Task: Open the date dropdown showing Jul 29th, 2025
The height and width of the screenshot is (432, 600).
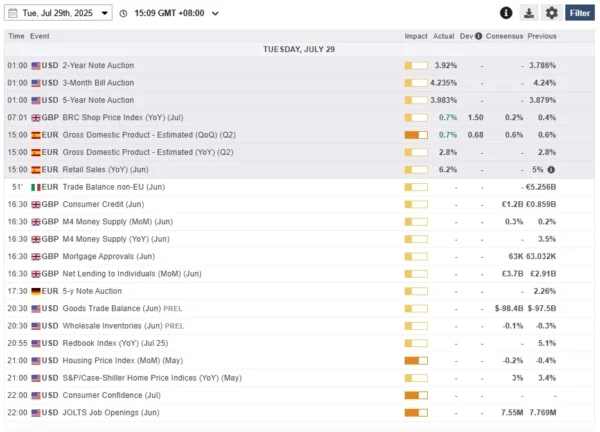Action: coord(58,13)
